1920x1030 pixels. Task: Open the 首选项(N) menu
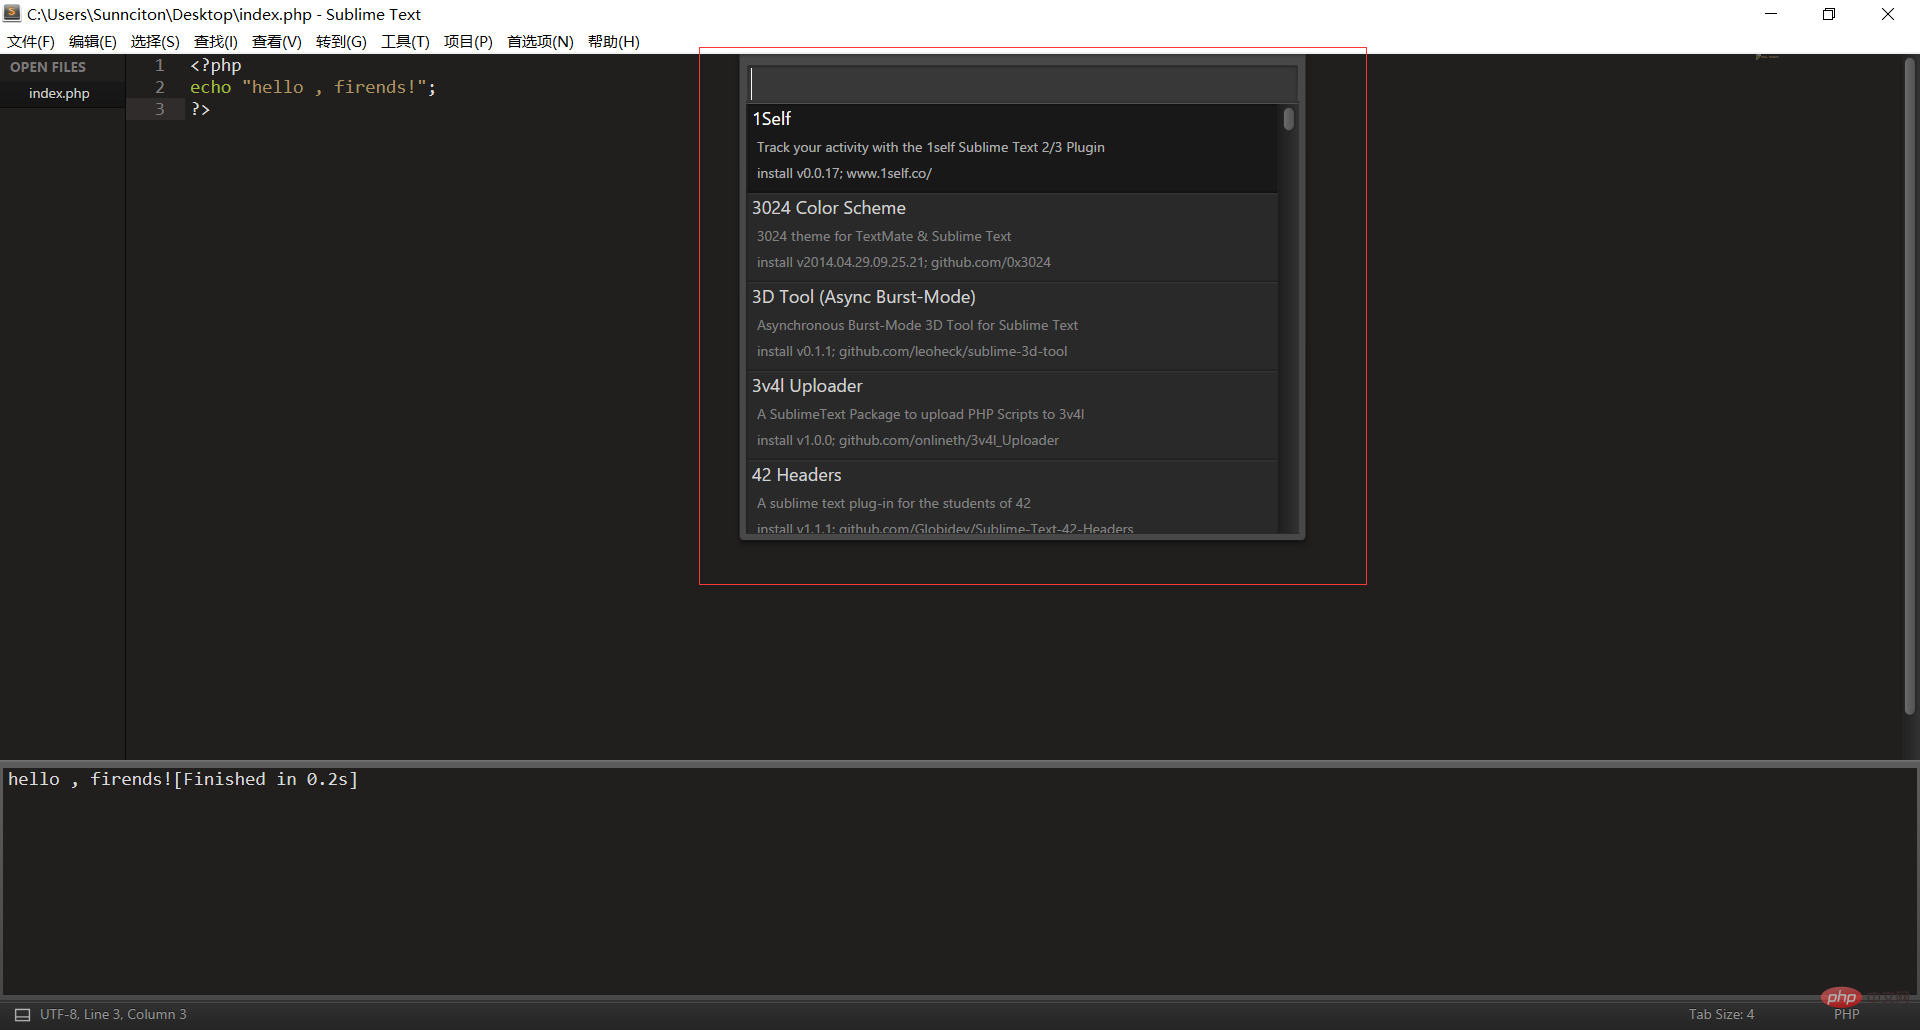click(x=540, y=41)
